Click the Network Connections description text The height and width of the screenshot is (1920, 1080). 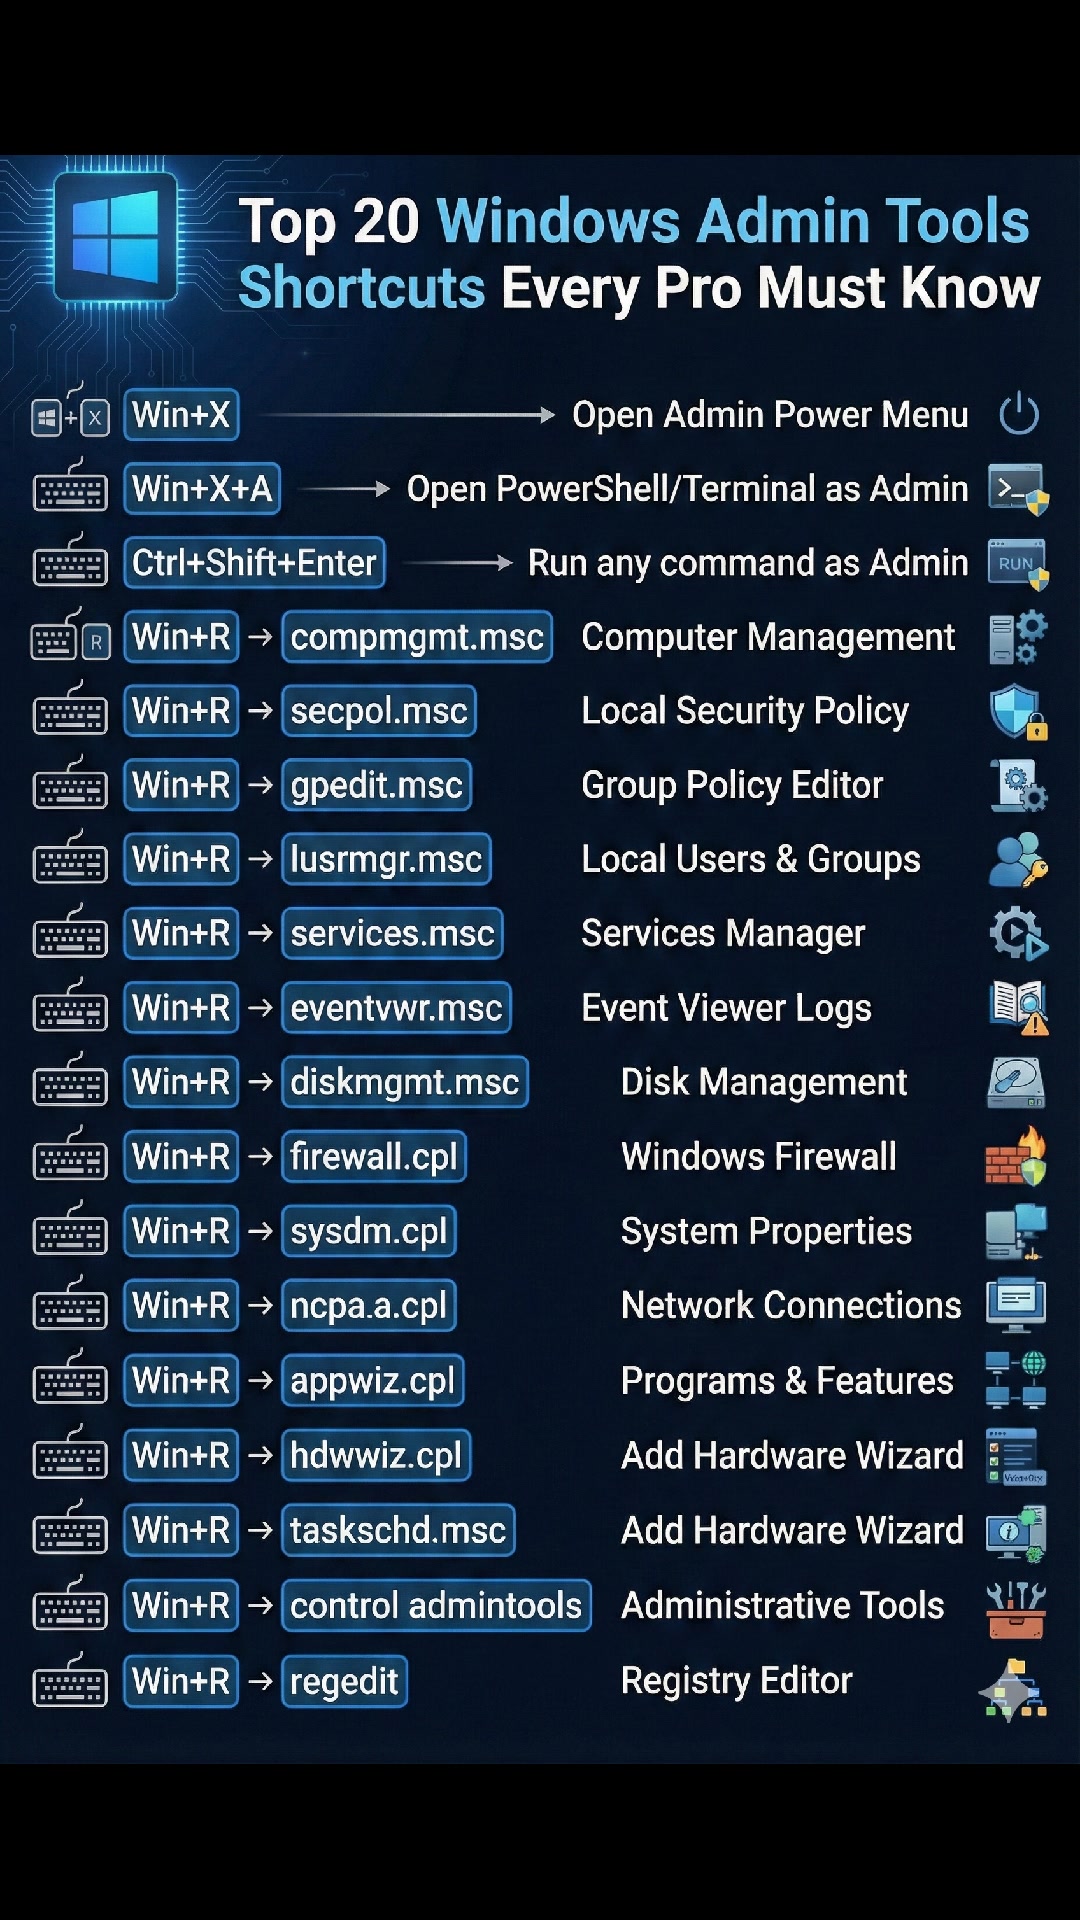point(791,1306)
